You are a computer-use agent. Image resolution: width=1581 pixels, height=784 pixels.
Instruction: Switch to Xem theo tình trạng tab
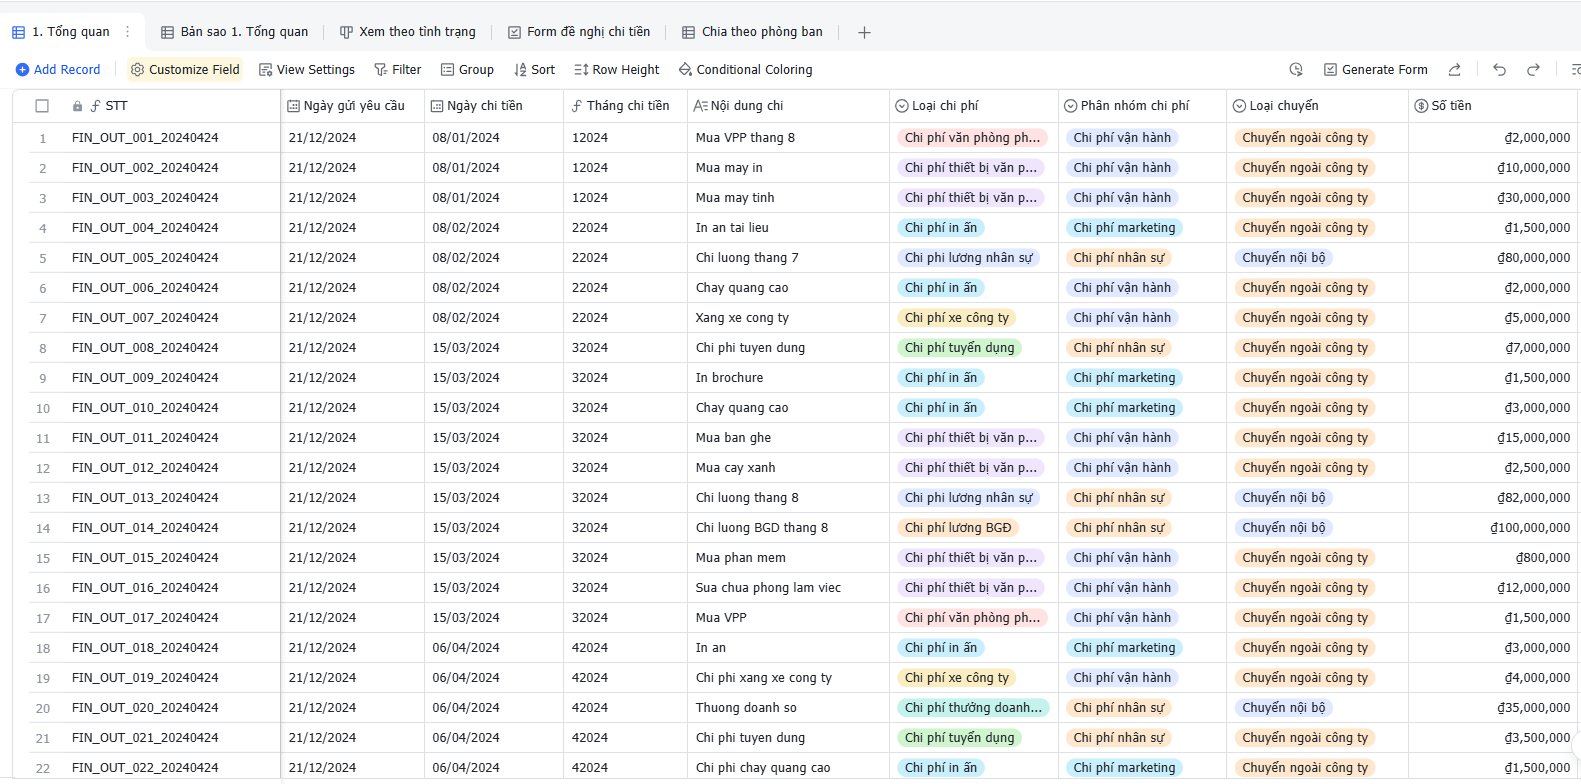pyautogui.click(x=407, y=32)
